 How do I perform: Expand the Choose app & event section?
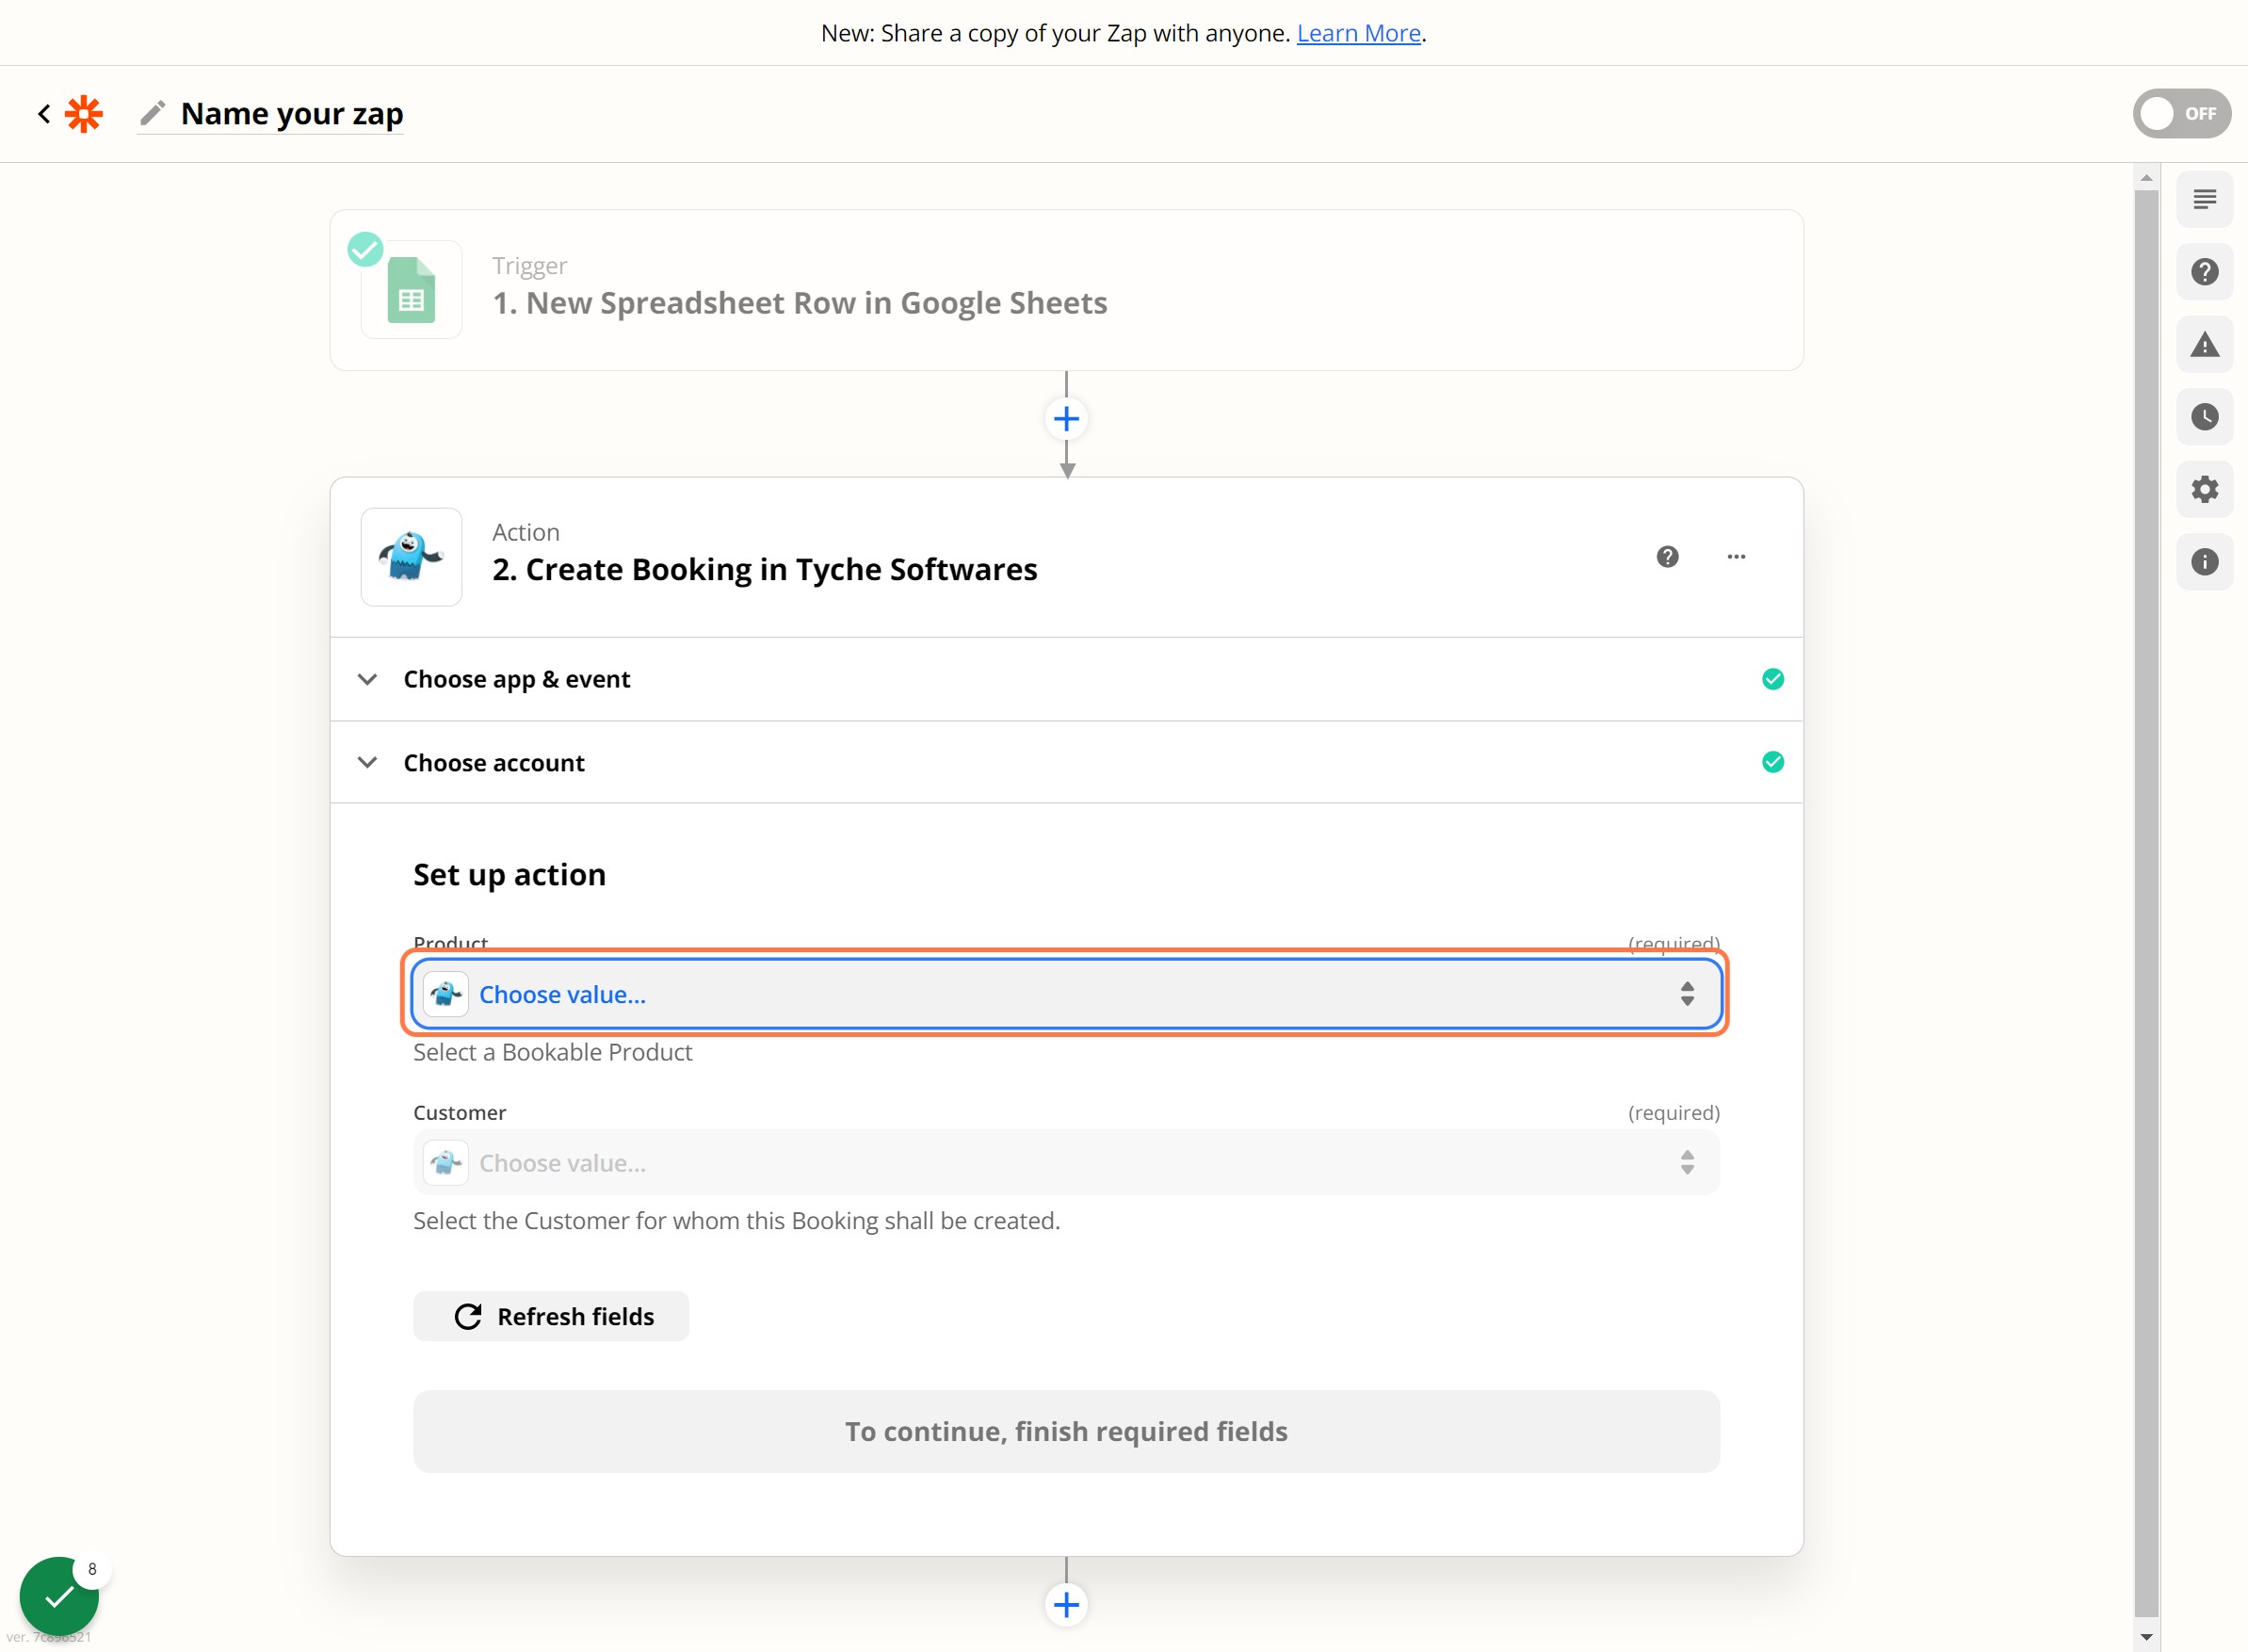pos(1066,680)
